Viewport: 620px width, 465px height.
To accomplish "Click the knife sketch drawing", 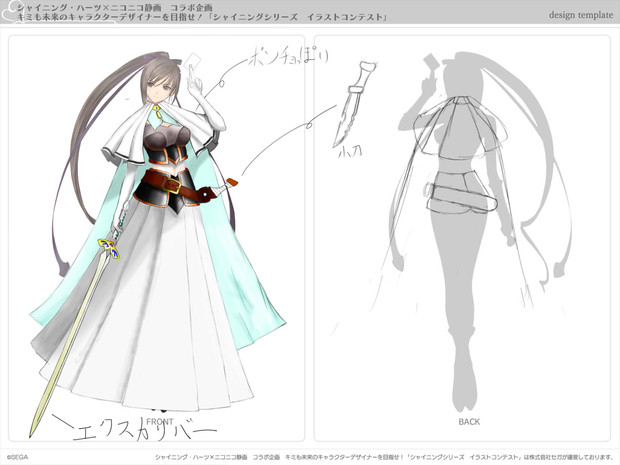I will [x=354, y=105].
